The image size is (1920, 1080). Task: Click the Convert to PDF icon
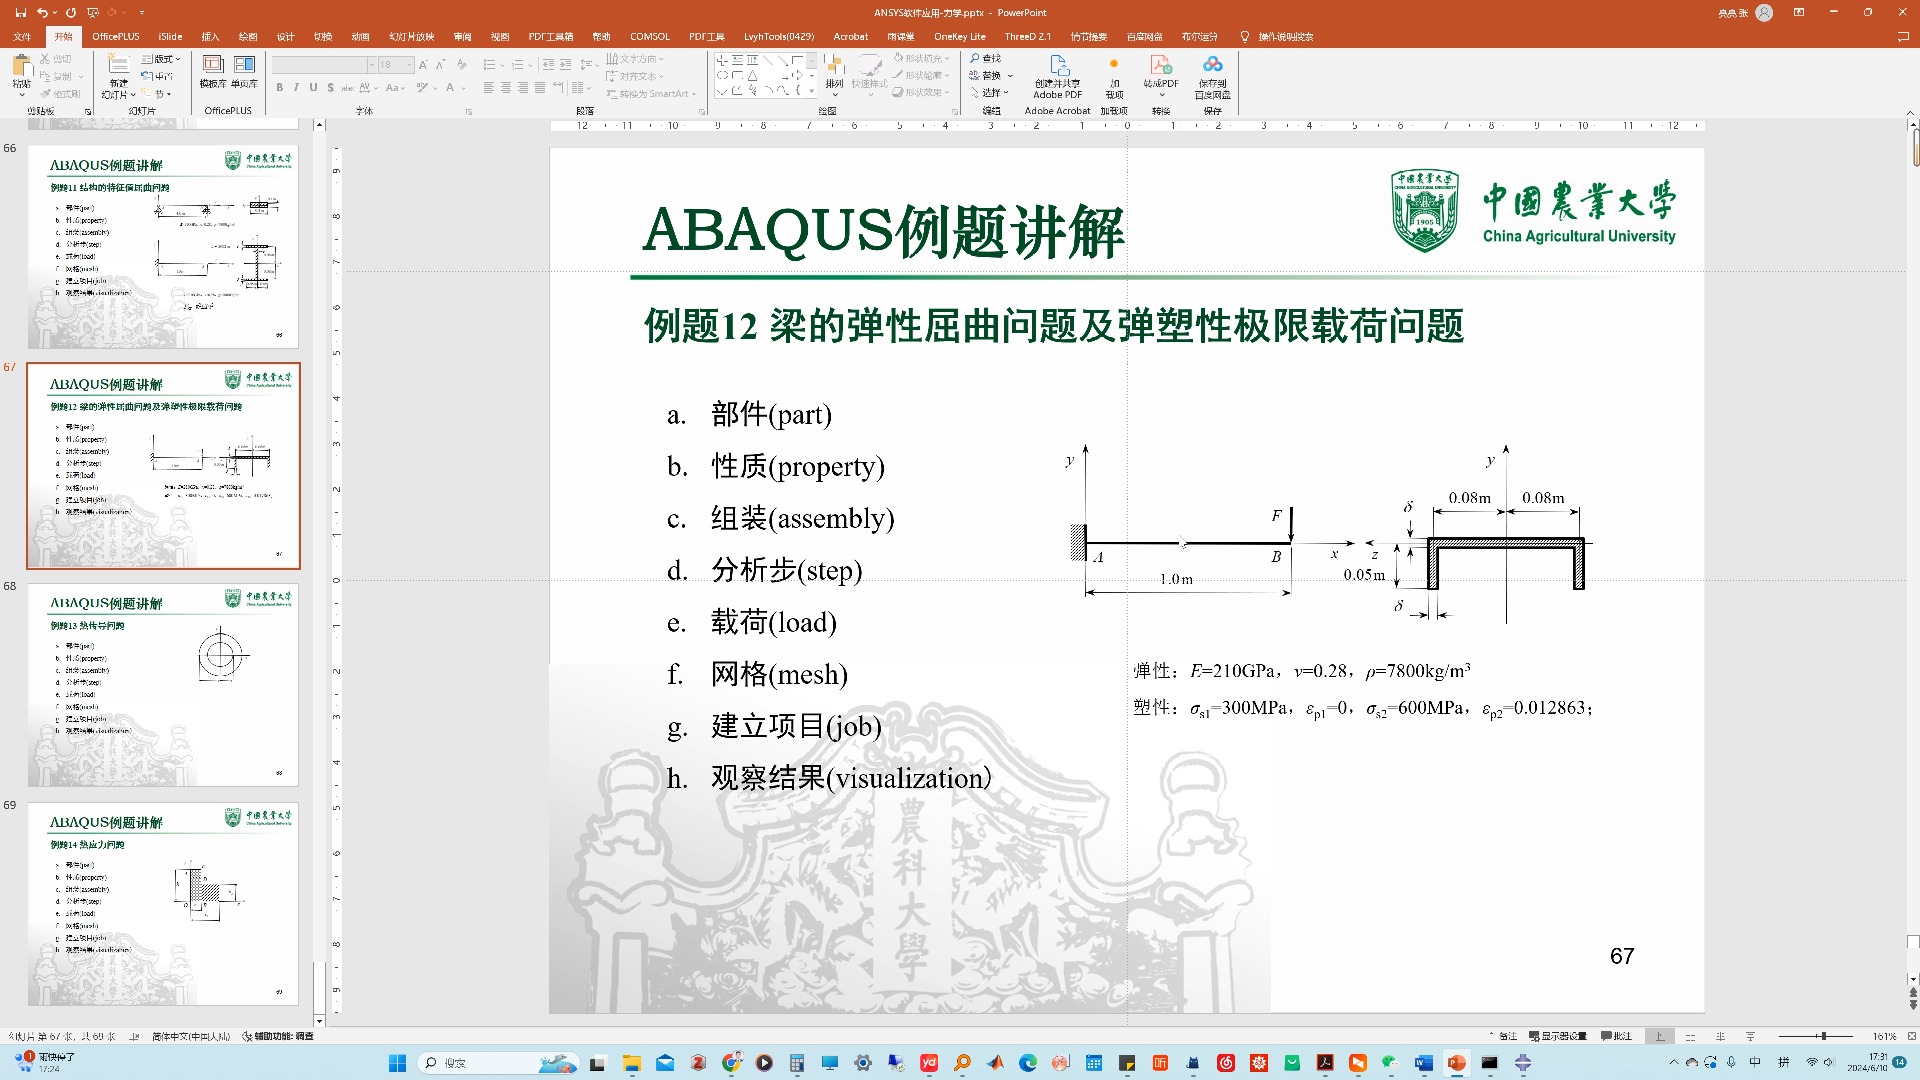coord(1161,65)
